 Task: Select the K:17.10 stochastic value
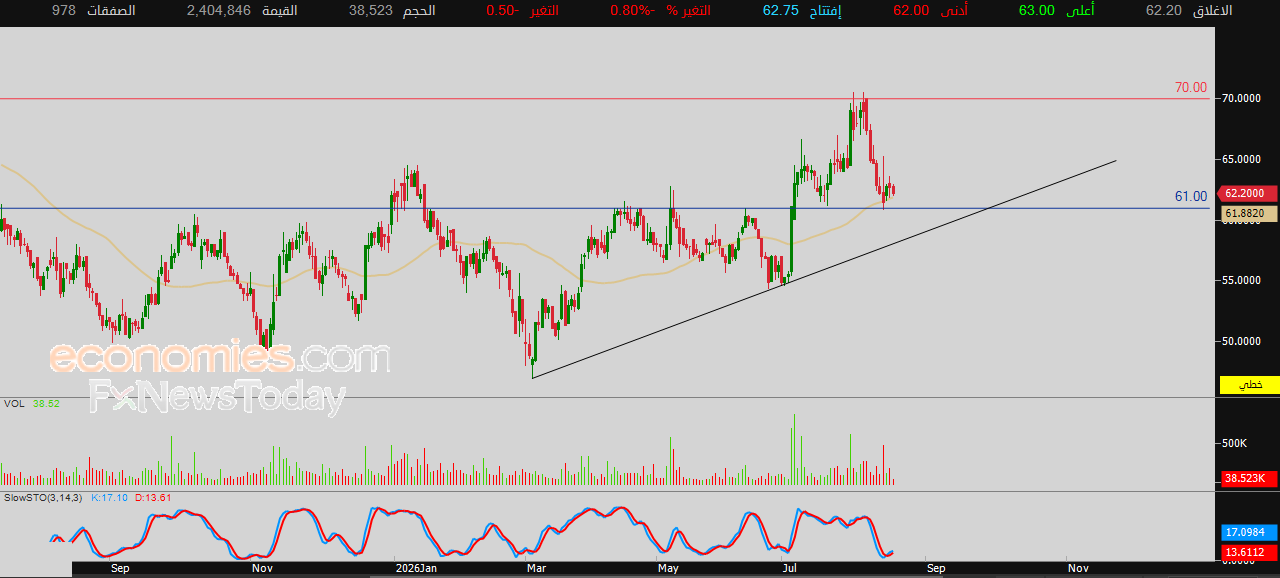coord(109,497)
